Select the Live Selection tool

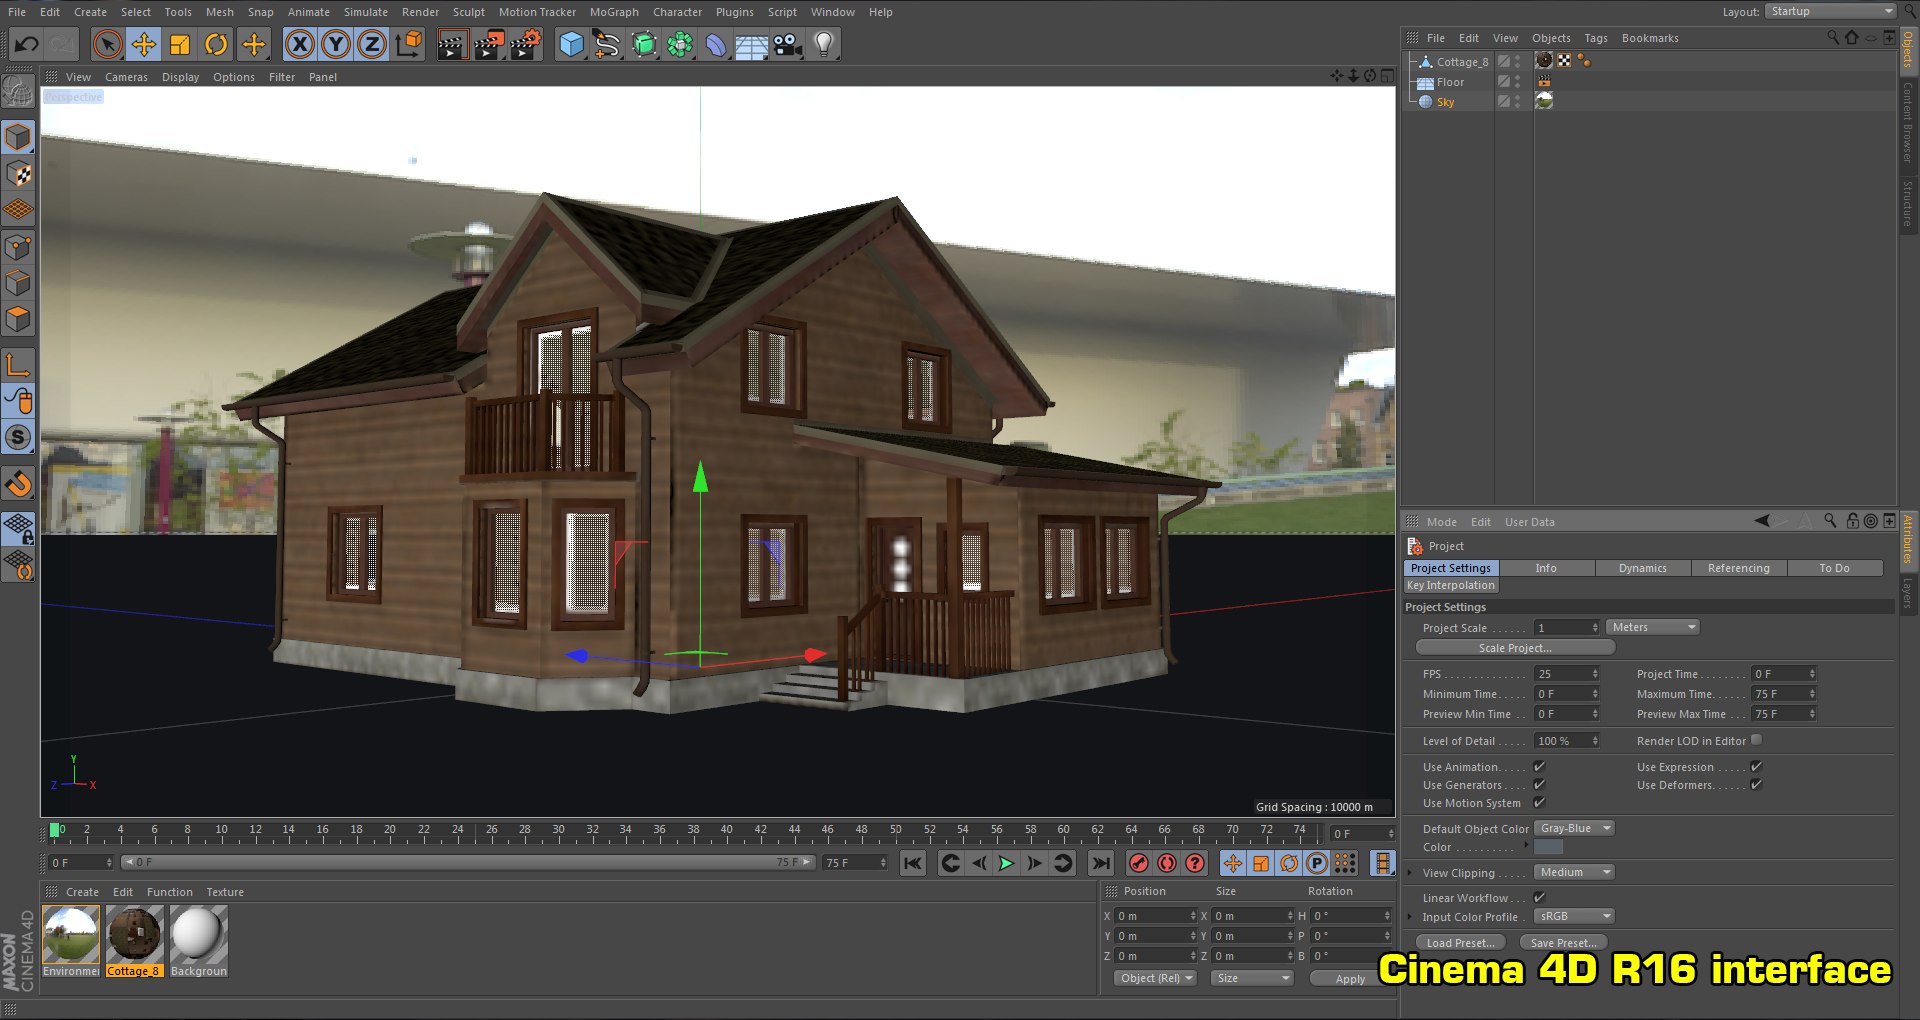point(108,44)
